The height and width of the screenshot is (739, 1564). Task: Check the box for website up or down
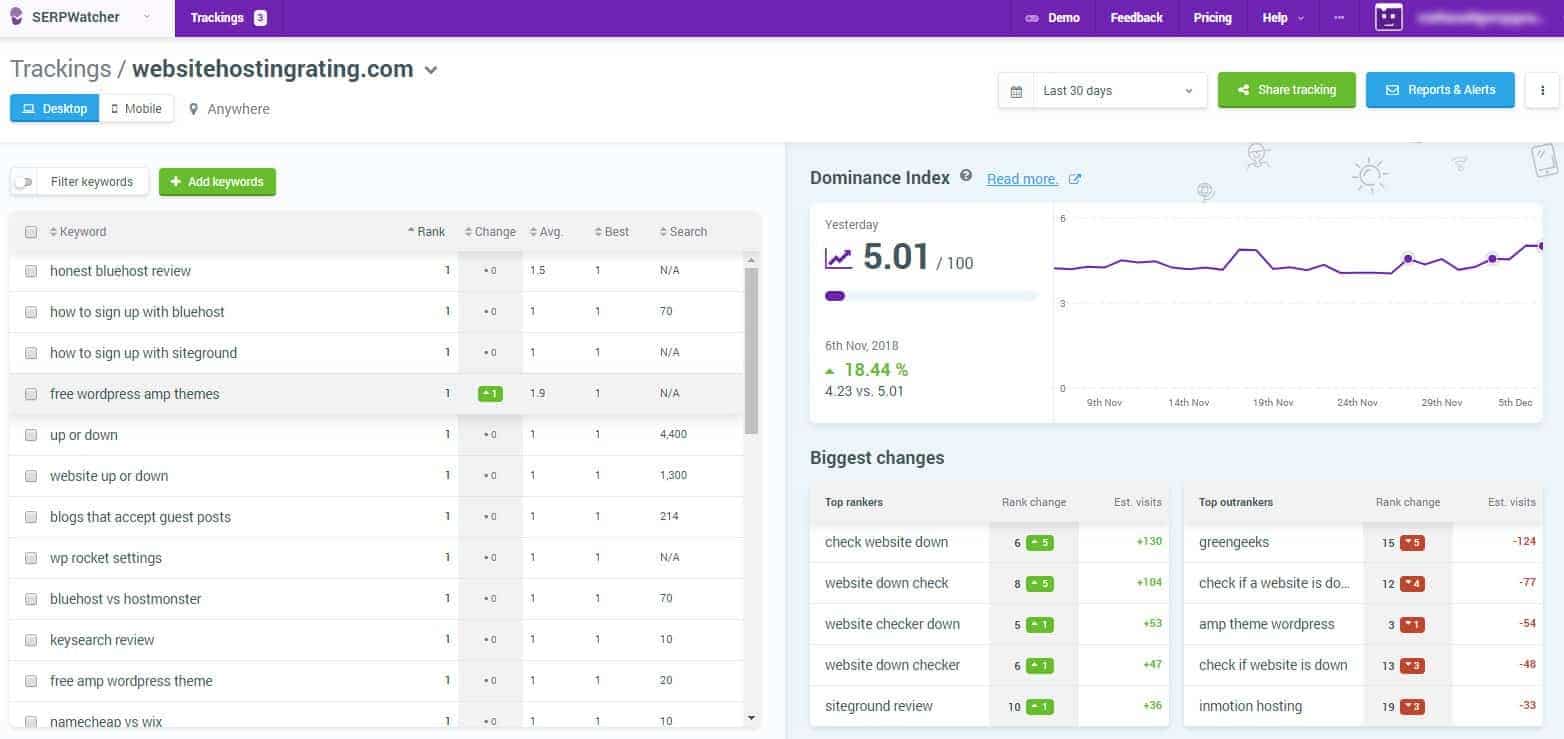point(31,476)
